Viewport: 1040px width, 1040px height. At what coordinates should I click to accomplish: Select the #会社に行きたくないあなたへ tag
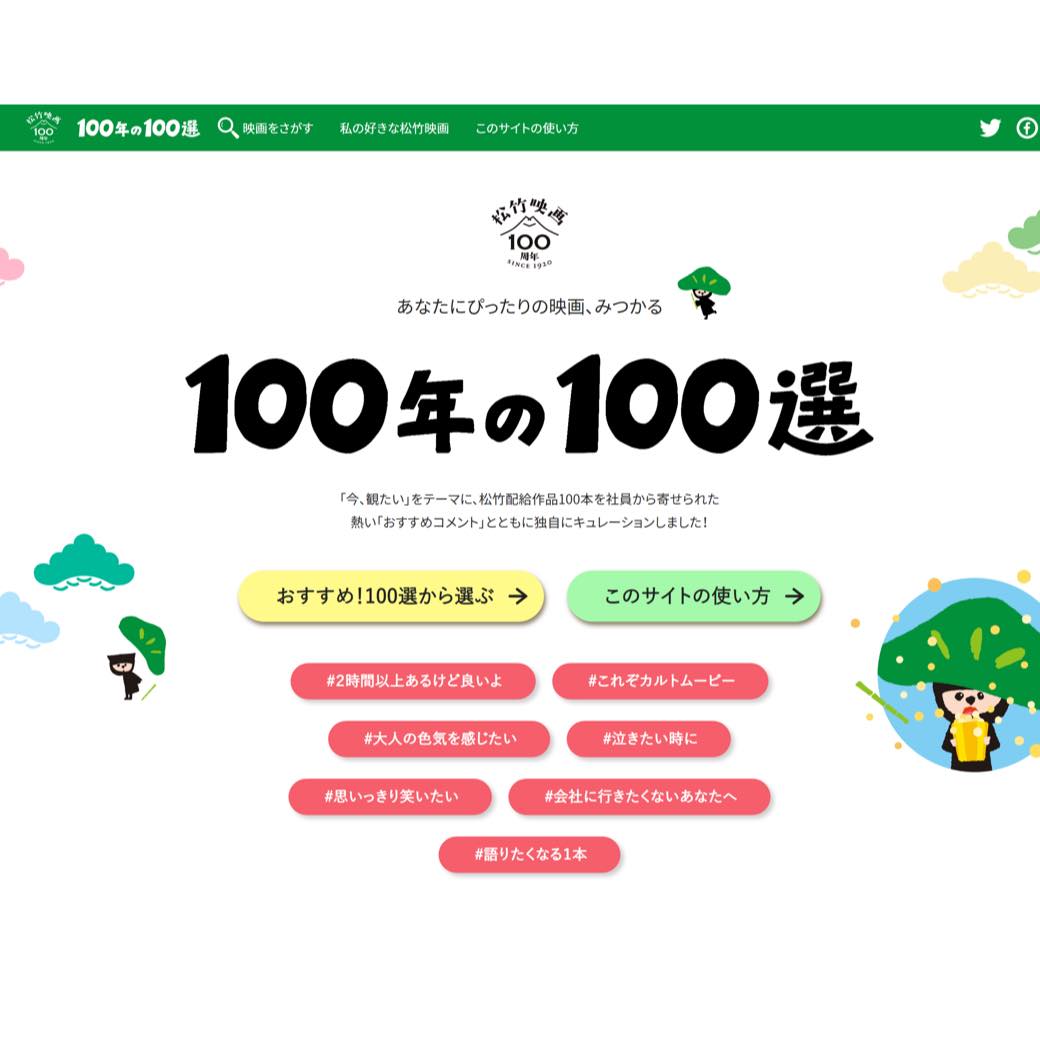[639, 796]
